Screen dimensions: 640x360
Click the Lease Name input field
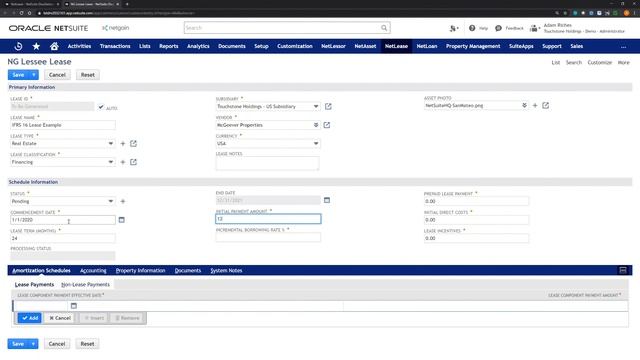tap(63, 125)
